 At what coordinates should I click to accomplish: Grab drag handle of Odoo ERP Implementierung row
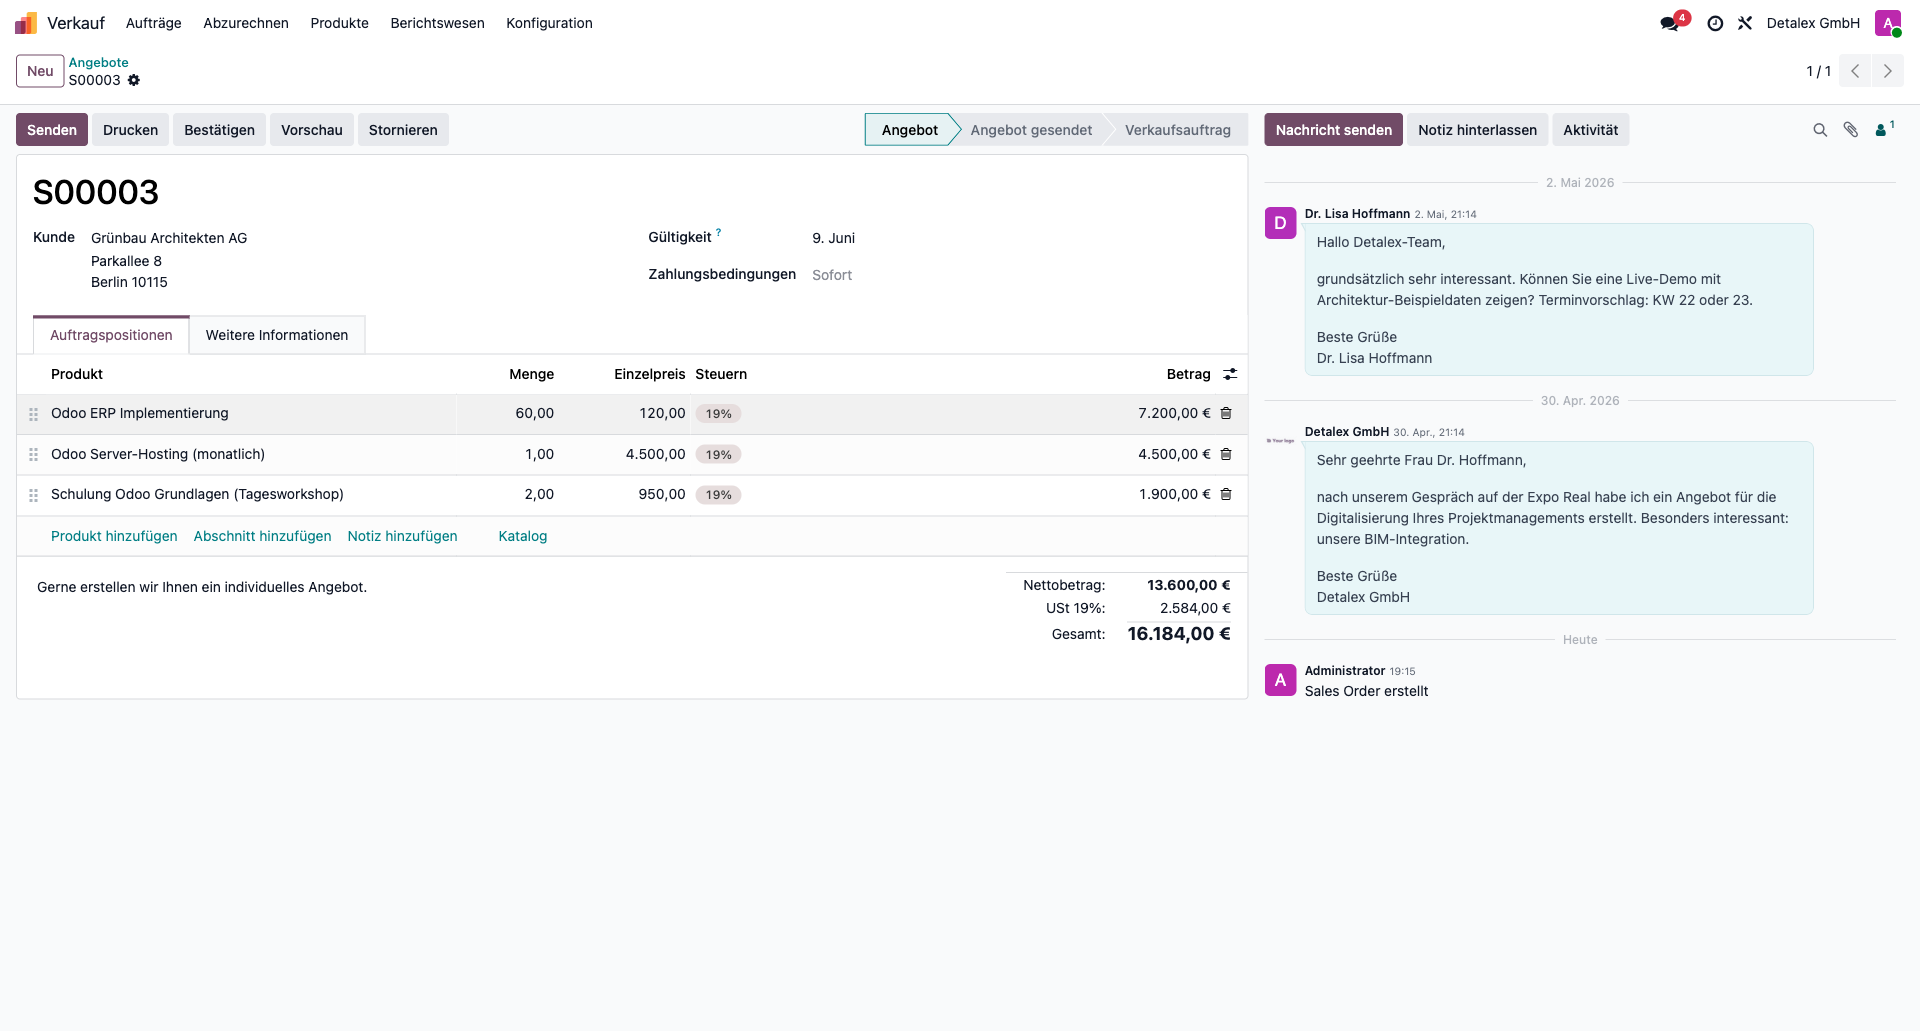[33, 414]
